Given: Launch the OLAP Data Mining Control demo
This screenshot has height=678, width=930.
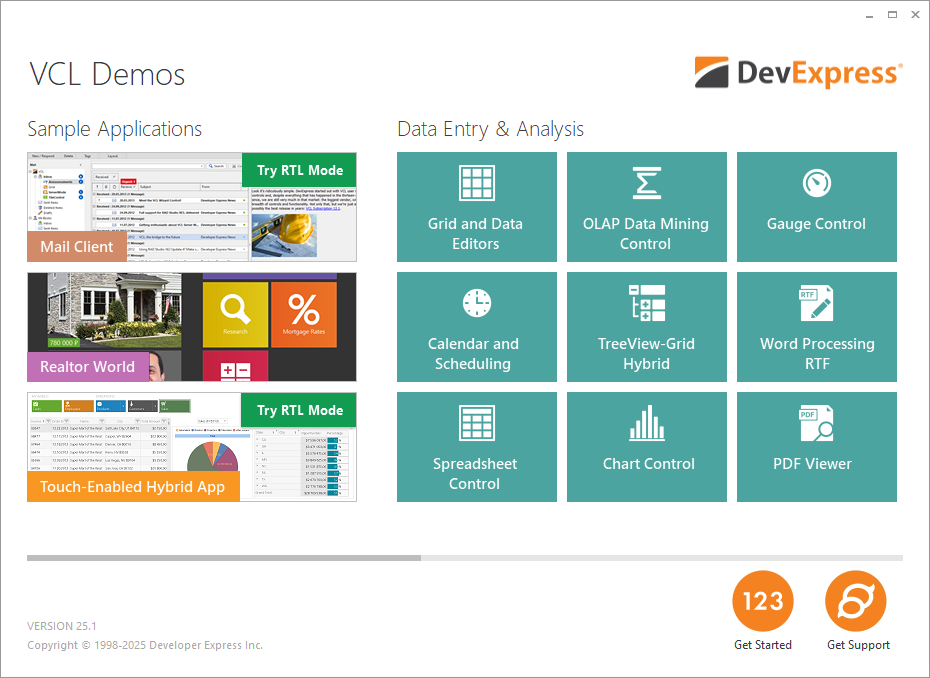Looking at the screenshot, I should pos(646,207).
